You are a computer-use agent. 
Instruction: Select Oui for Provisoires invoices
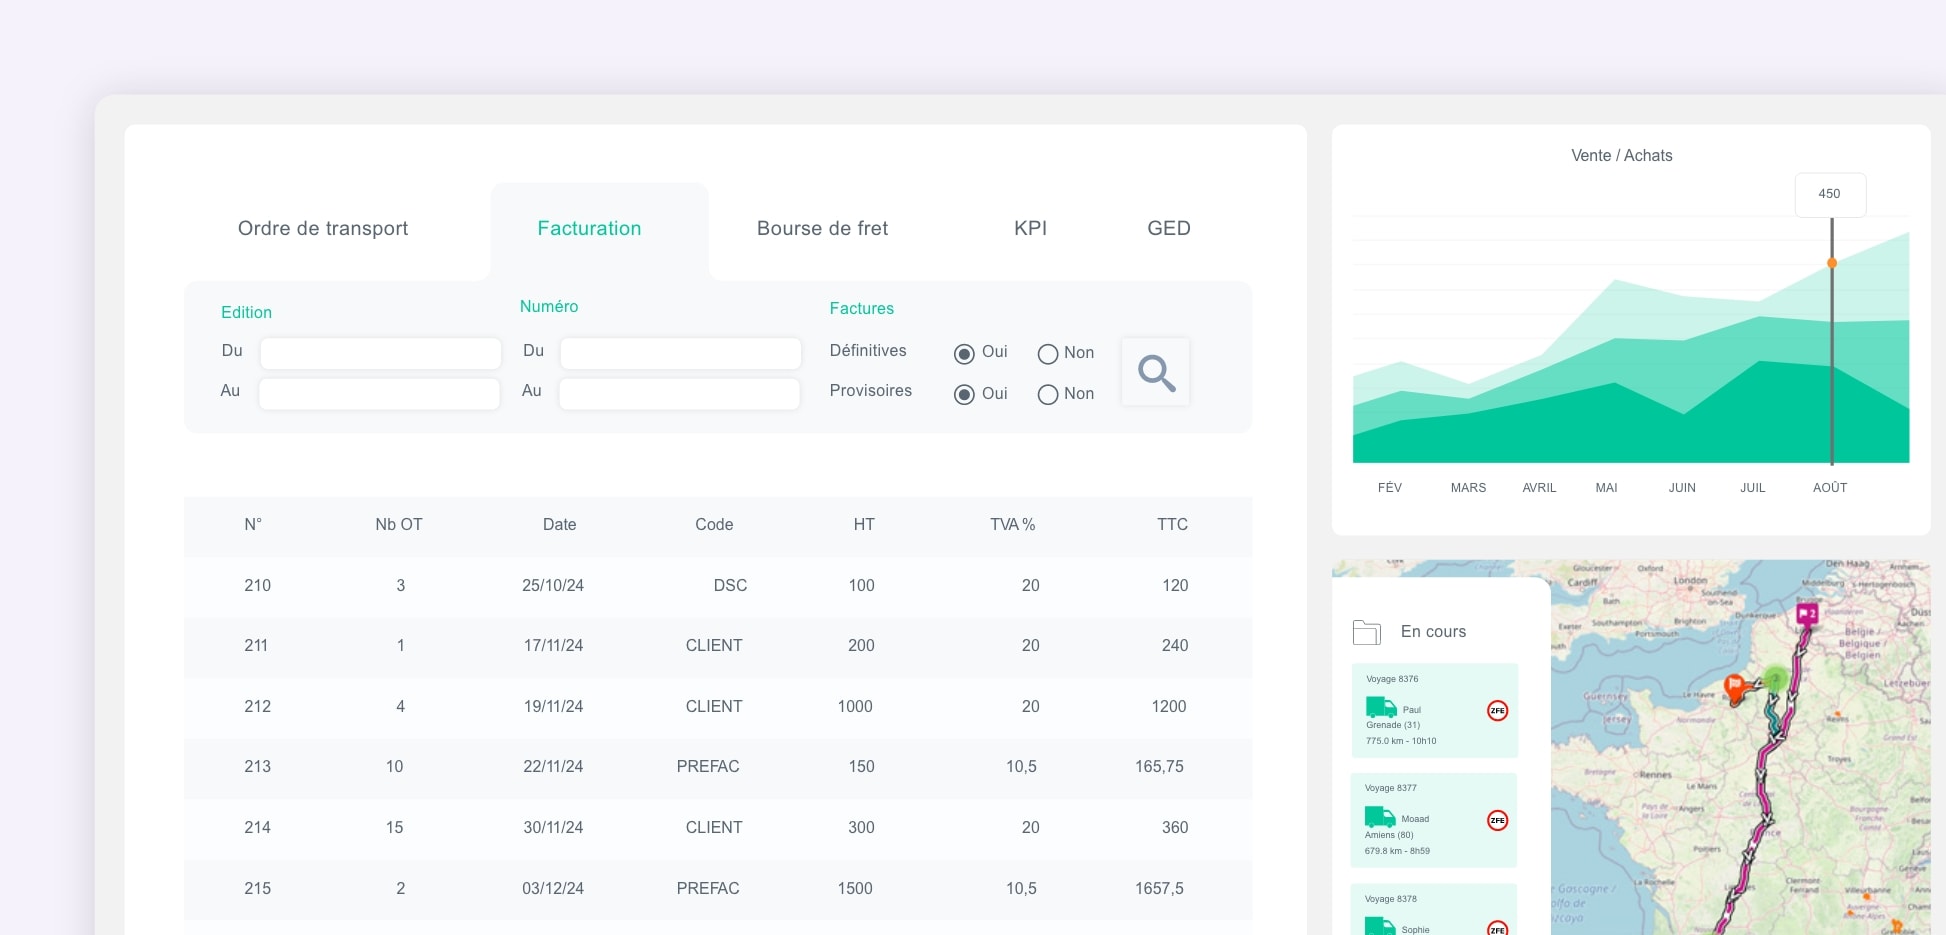point(964,395)
